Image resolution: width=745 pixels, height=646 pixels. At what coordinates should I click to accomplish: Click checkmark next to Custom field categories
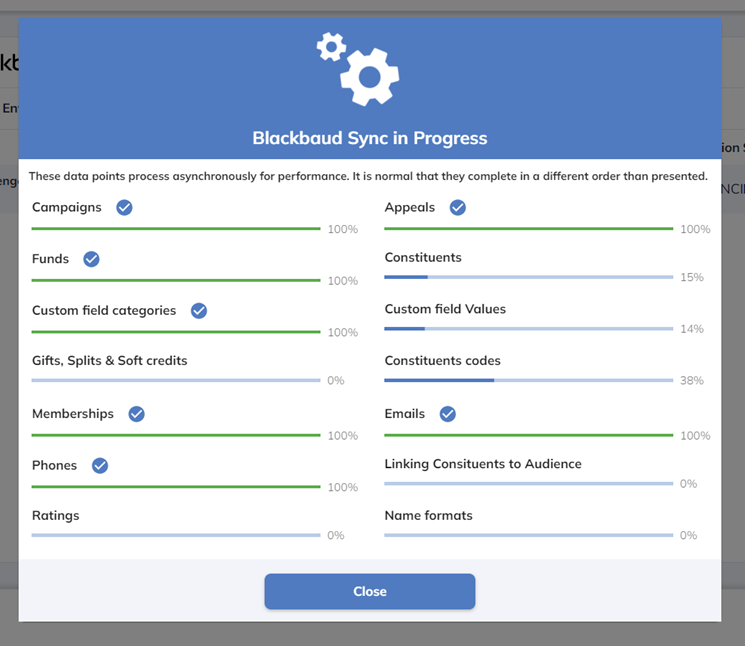[x=199, y=311]
